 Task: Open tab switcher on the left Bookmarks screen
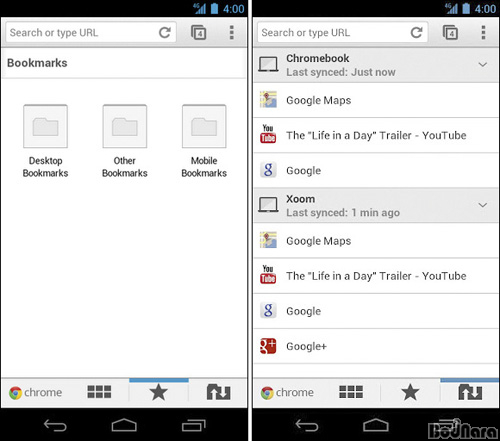[x=198, y=33]
